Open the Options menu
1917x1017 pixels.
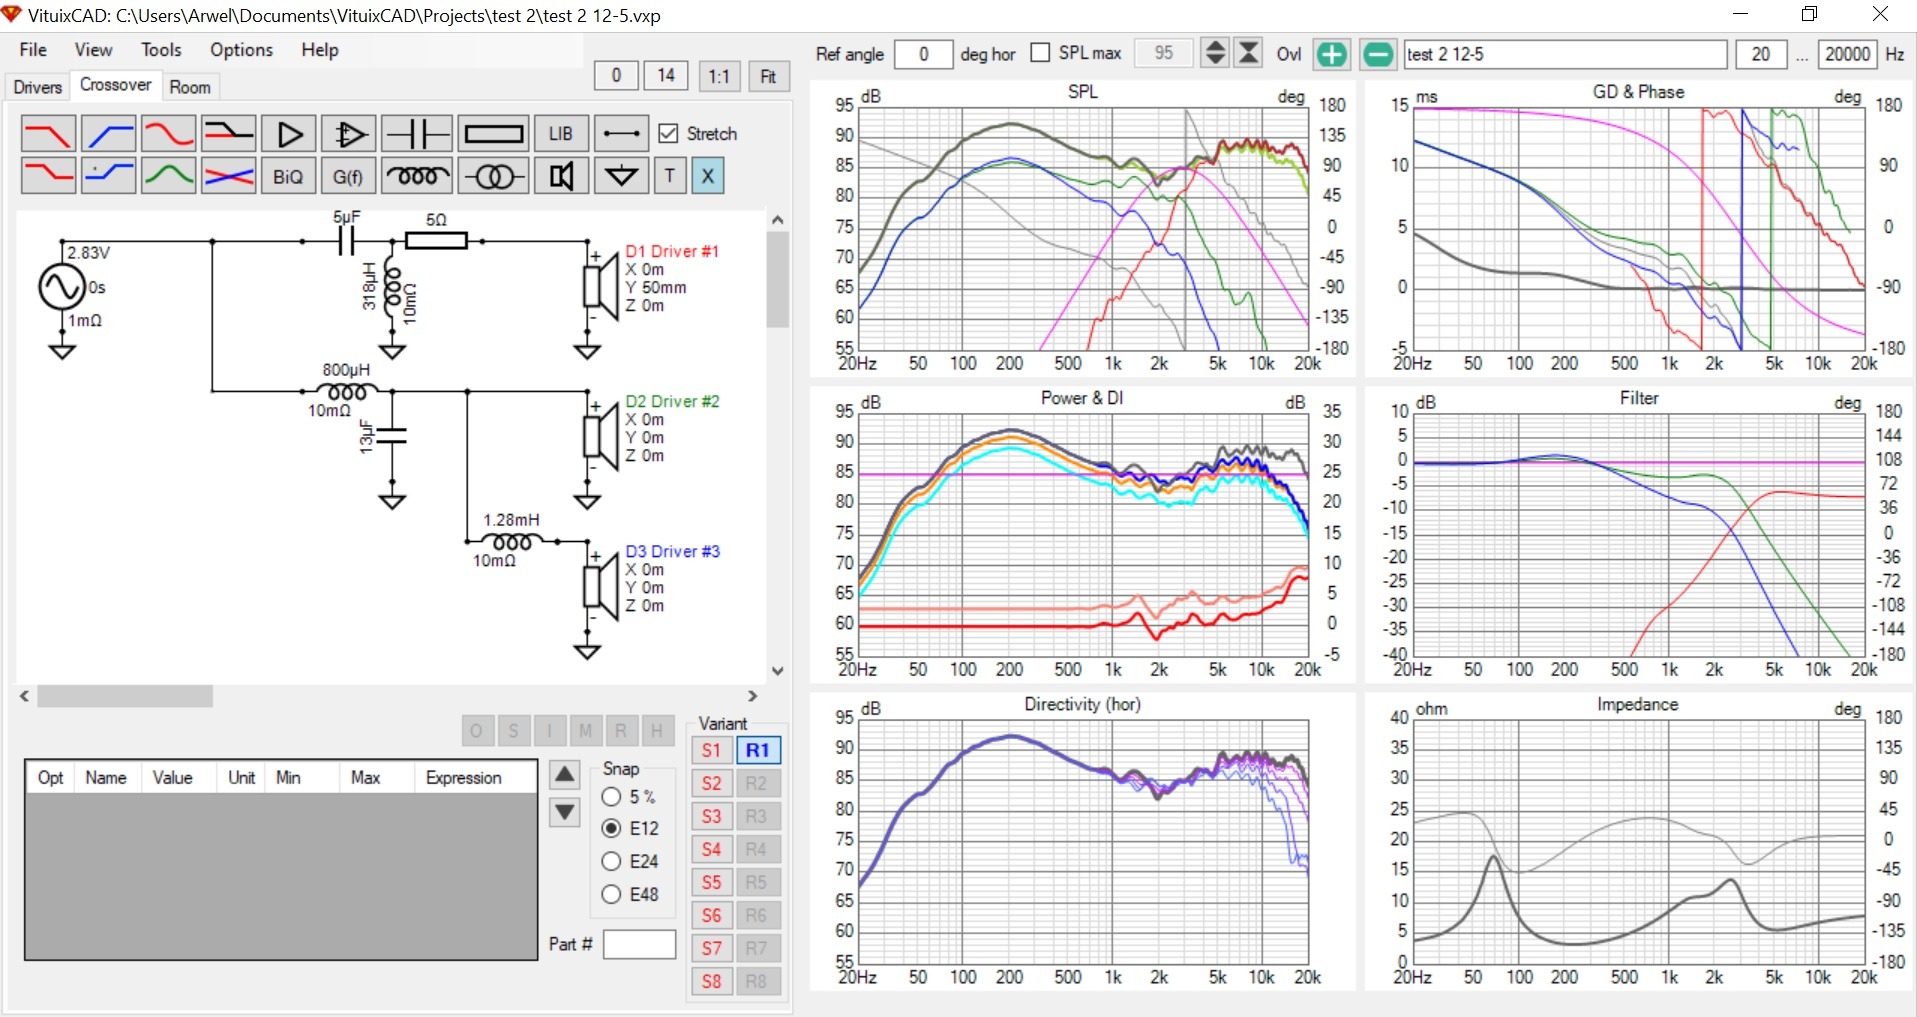(x=241, y=50)
